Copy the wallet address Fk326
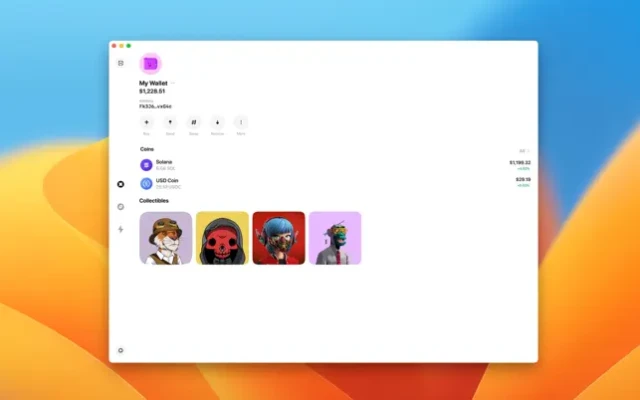The height and width of the screenshot is (400, 640). (x=155, y=106)
